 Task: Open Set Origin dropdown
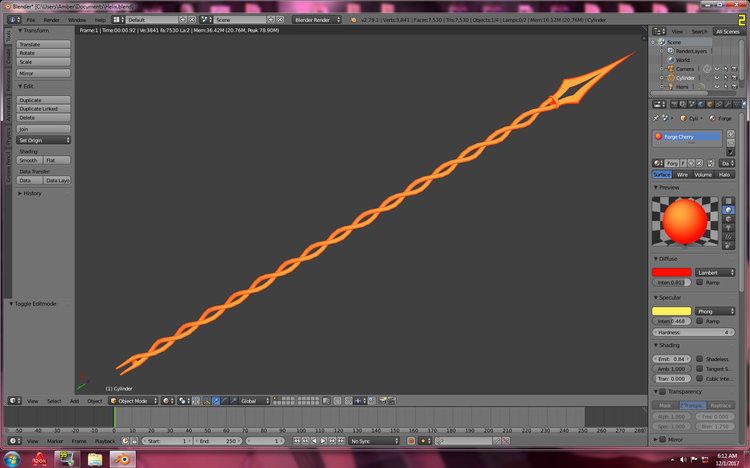click(44, 140)
